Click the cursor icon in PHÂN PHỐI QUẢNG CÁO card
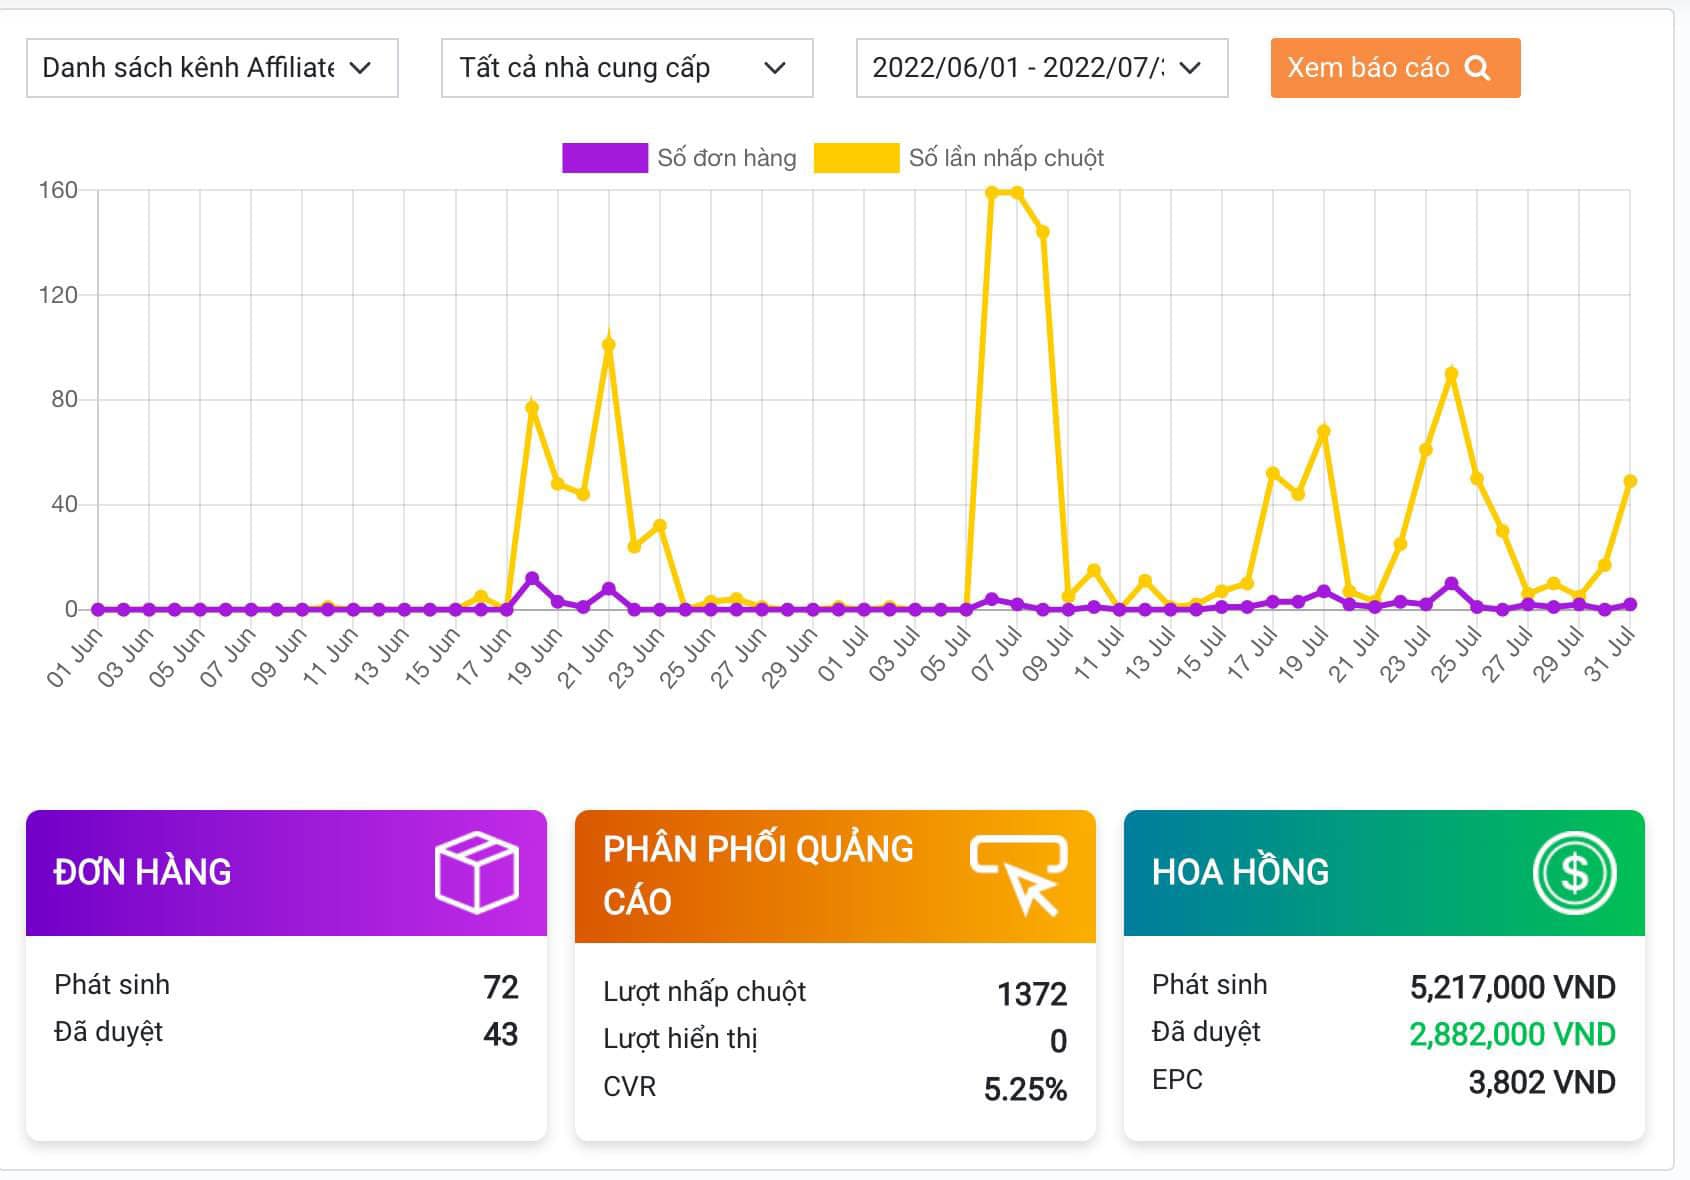The image size is (1690, 1180). [1019, 876]
